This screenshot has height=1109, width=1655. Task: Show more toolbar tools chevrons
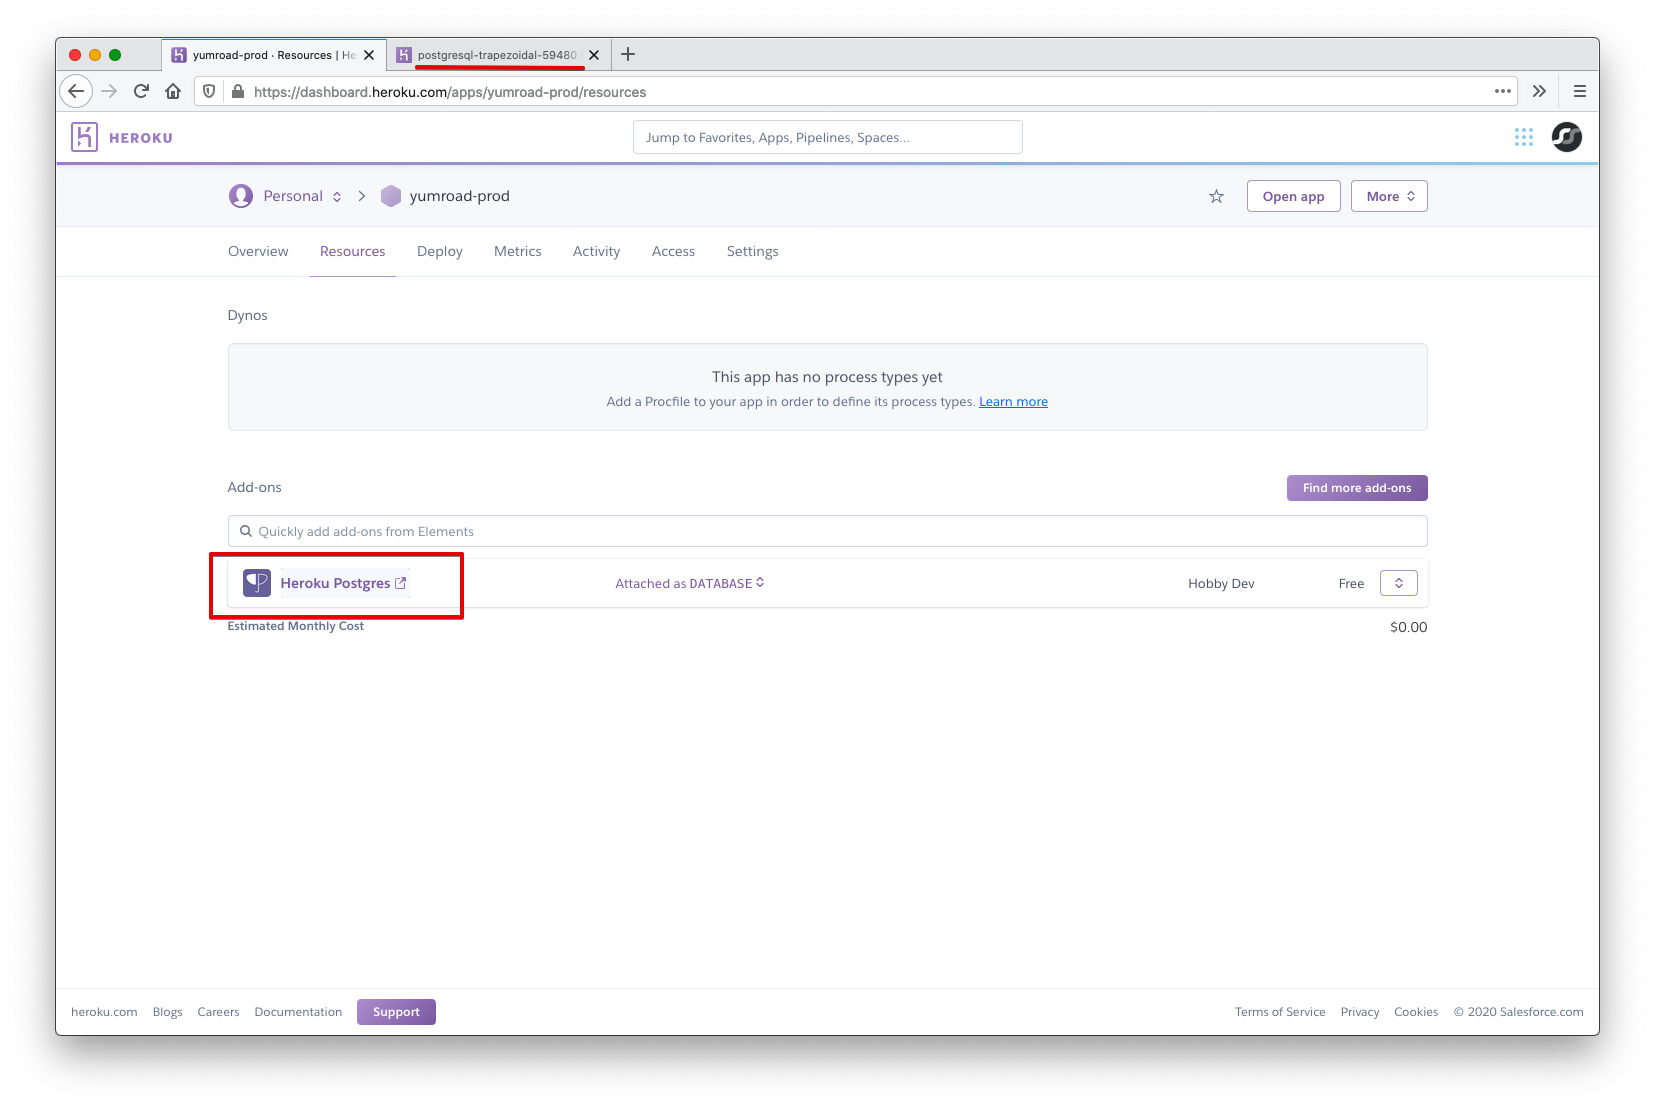pyautogui.click(x=1539, y=91)
